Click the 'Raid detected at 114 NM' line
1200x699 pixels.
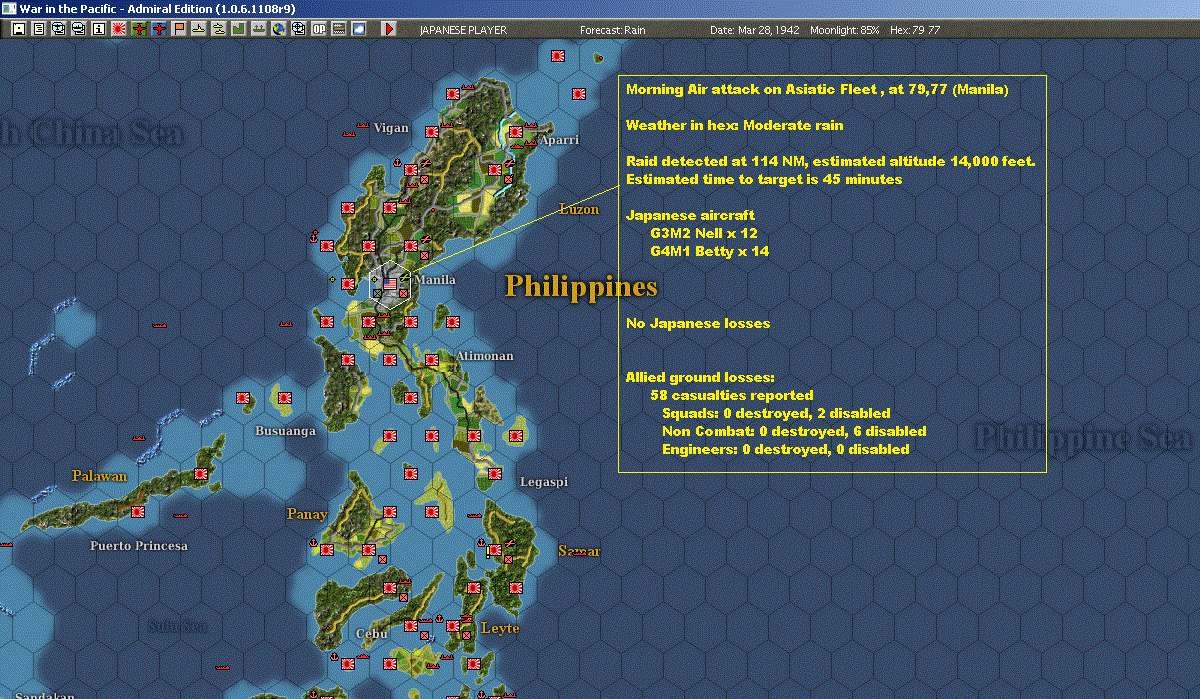[830, 162]
